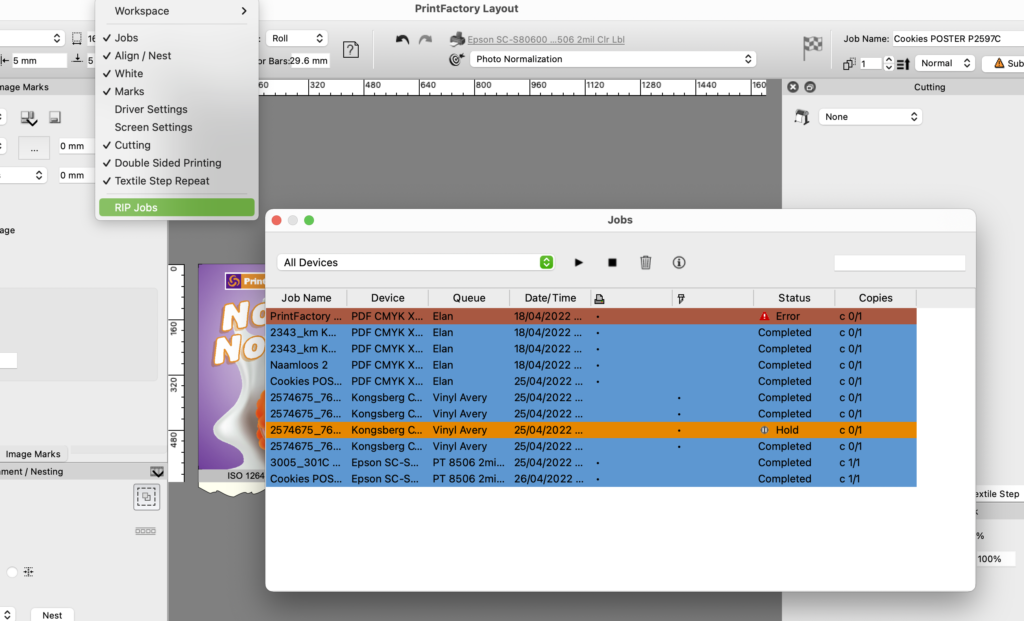Click the priority lines-with-arrow icon

point(903,64)
